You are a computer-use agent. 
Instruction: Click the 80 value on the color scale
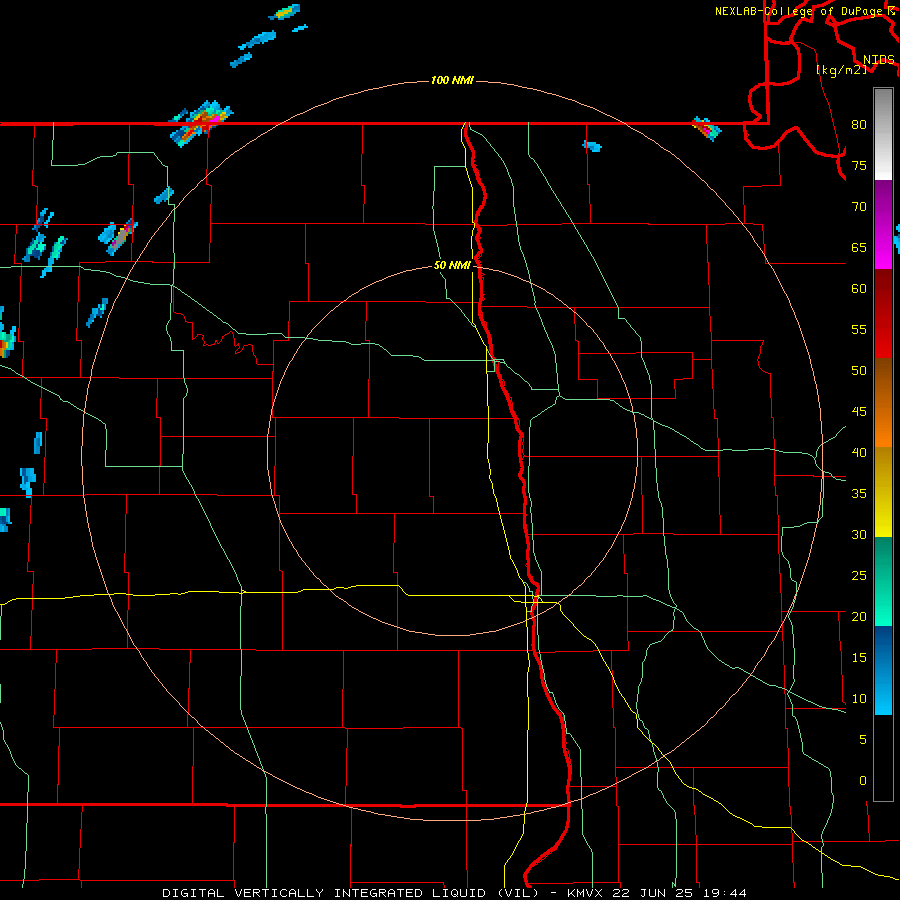pyautogui.click(x=859, y=125)
